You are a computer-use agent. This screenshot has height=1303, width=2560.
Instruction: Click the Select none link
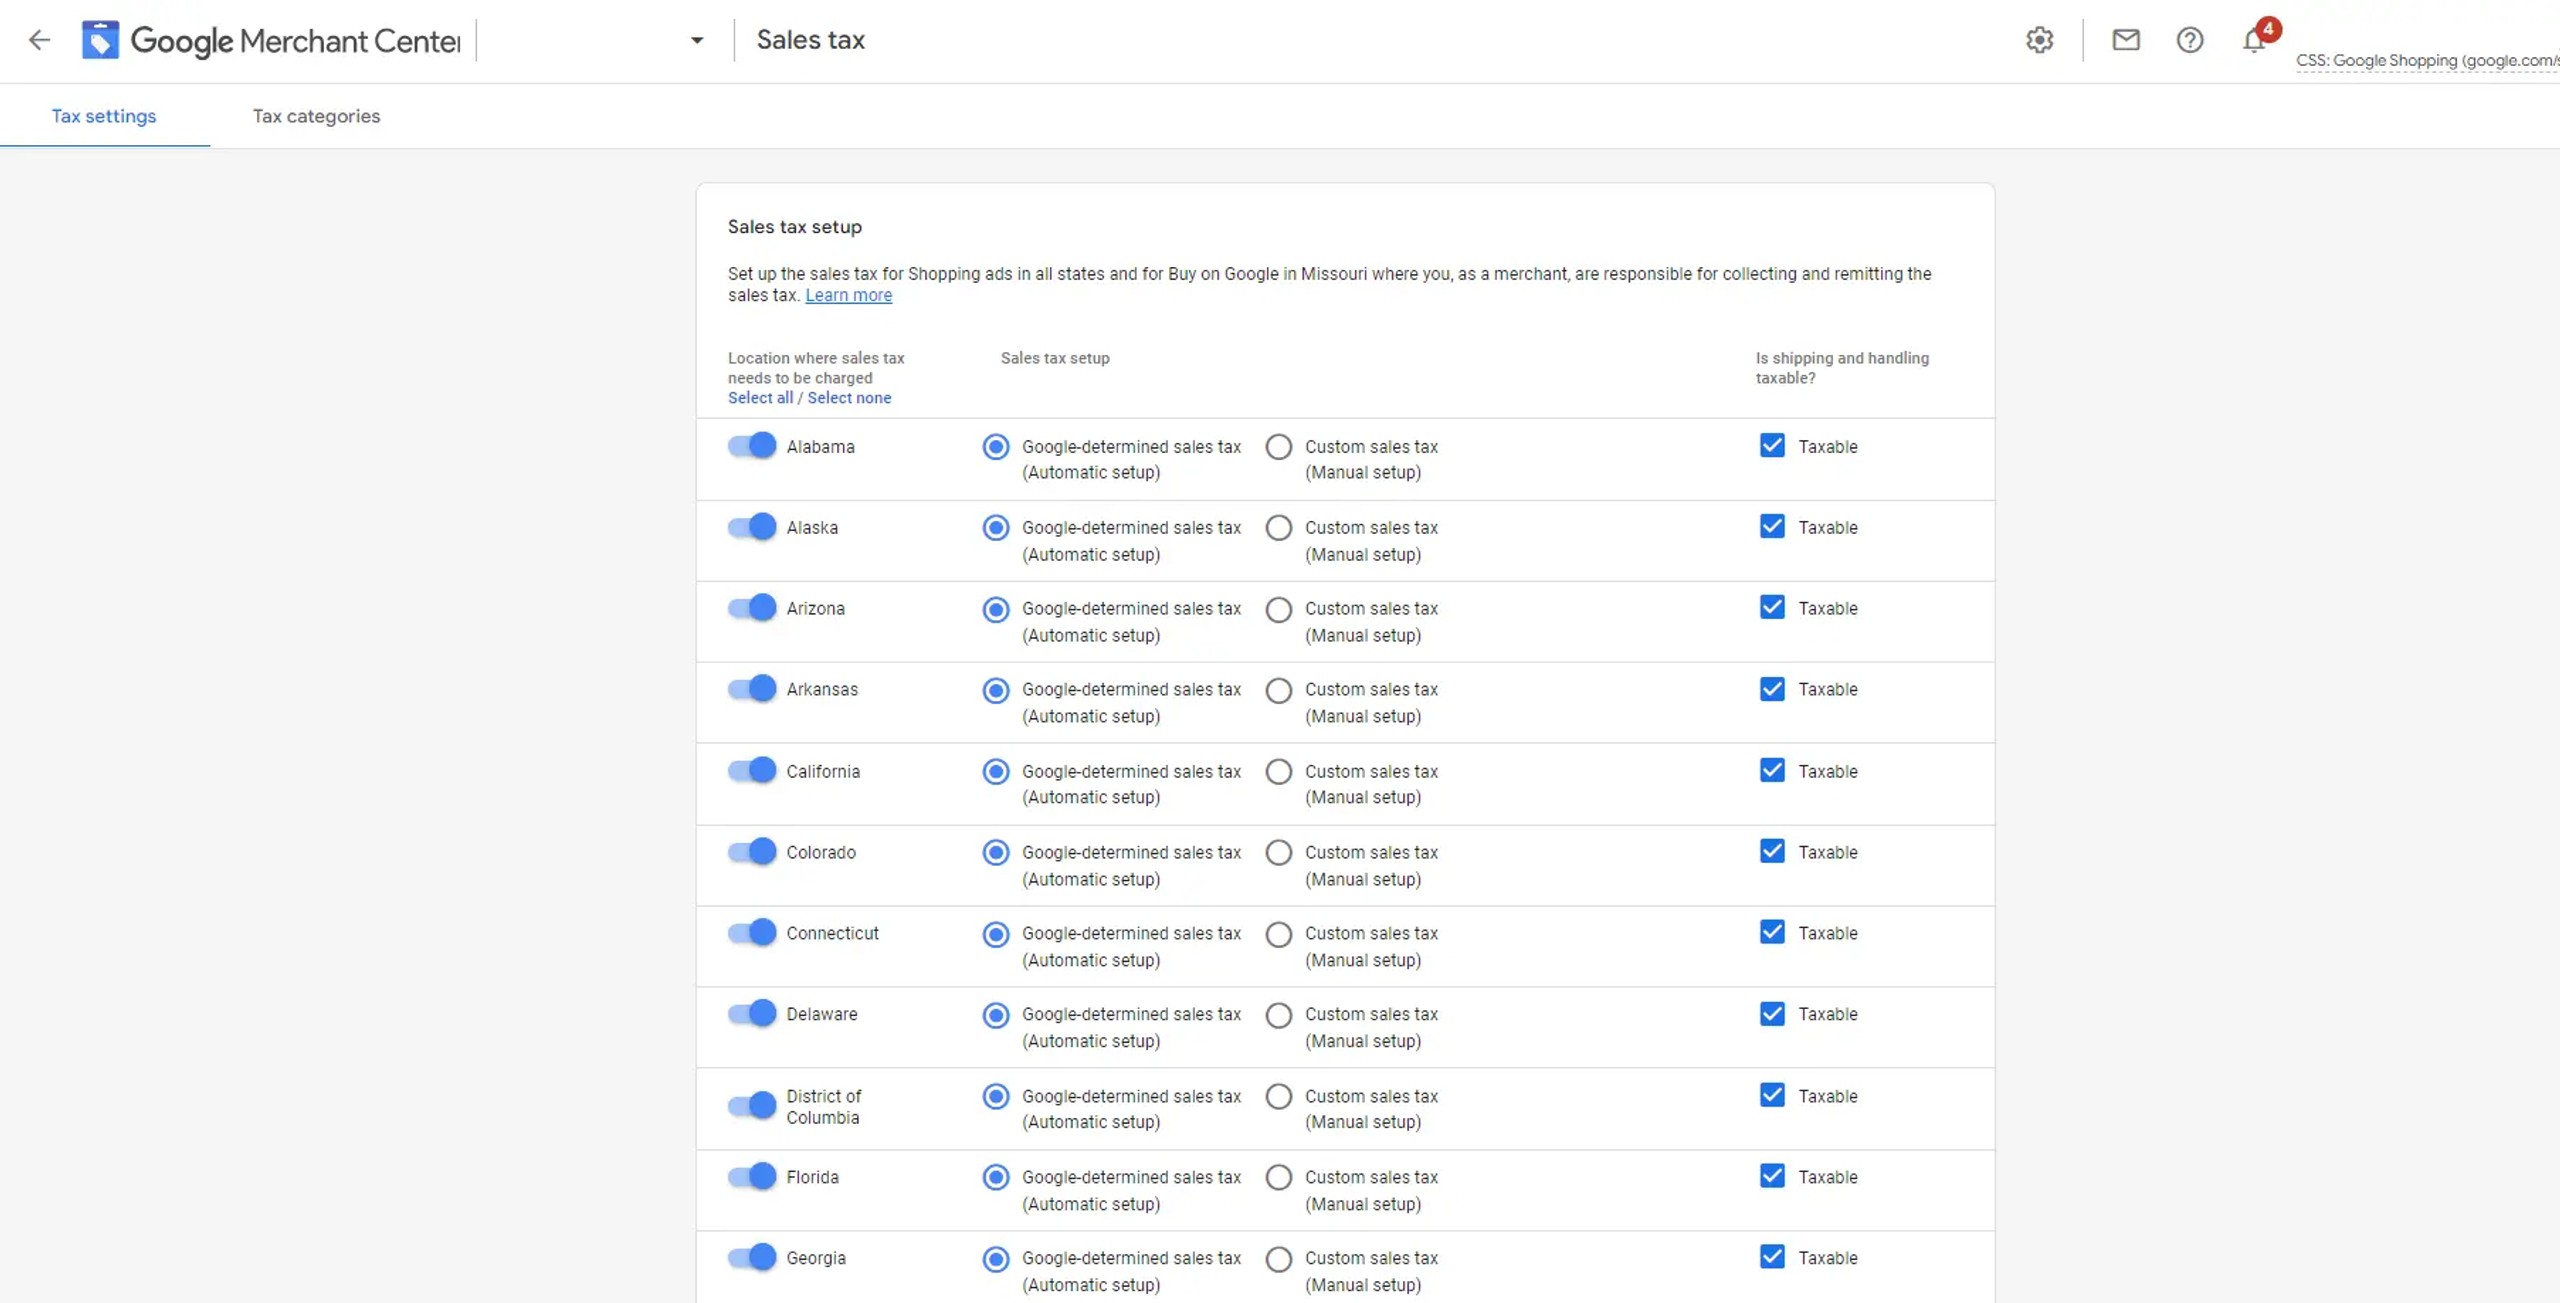(x=849, y=398)
